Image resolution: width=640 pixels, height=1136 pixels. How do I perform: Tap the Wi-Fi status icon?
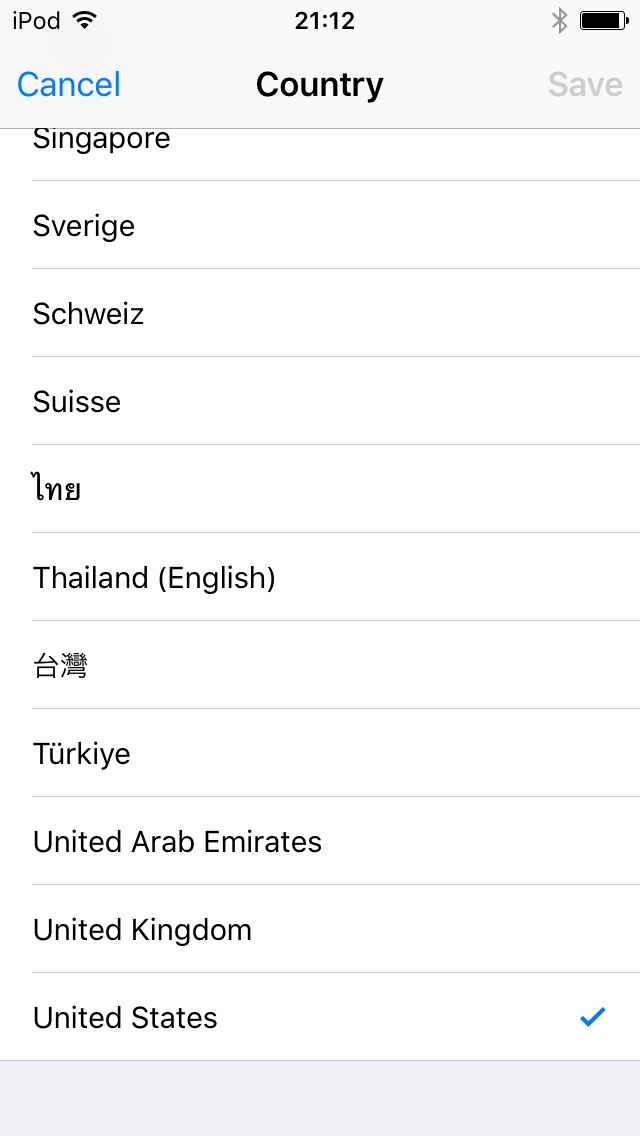coord(86,21)
